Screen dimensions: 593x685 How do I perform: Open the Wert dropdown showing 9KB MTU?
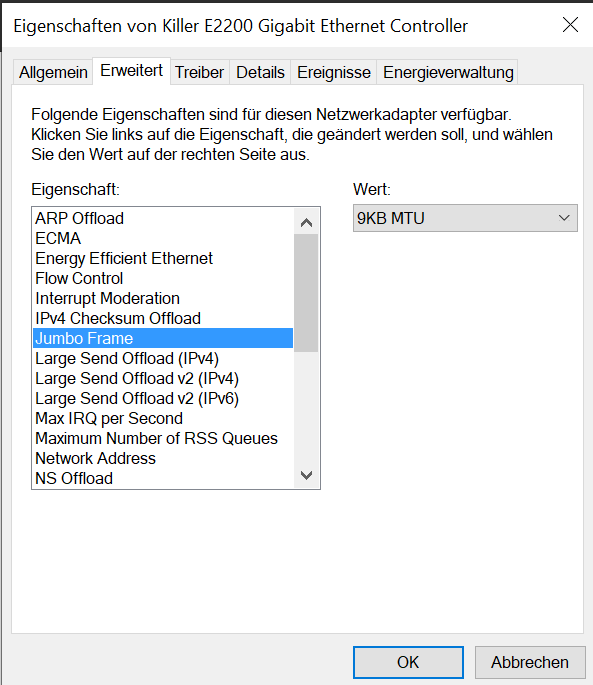click(x=465, y=218)
